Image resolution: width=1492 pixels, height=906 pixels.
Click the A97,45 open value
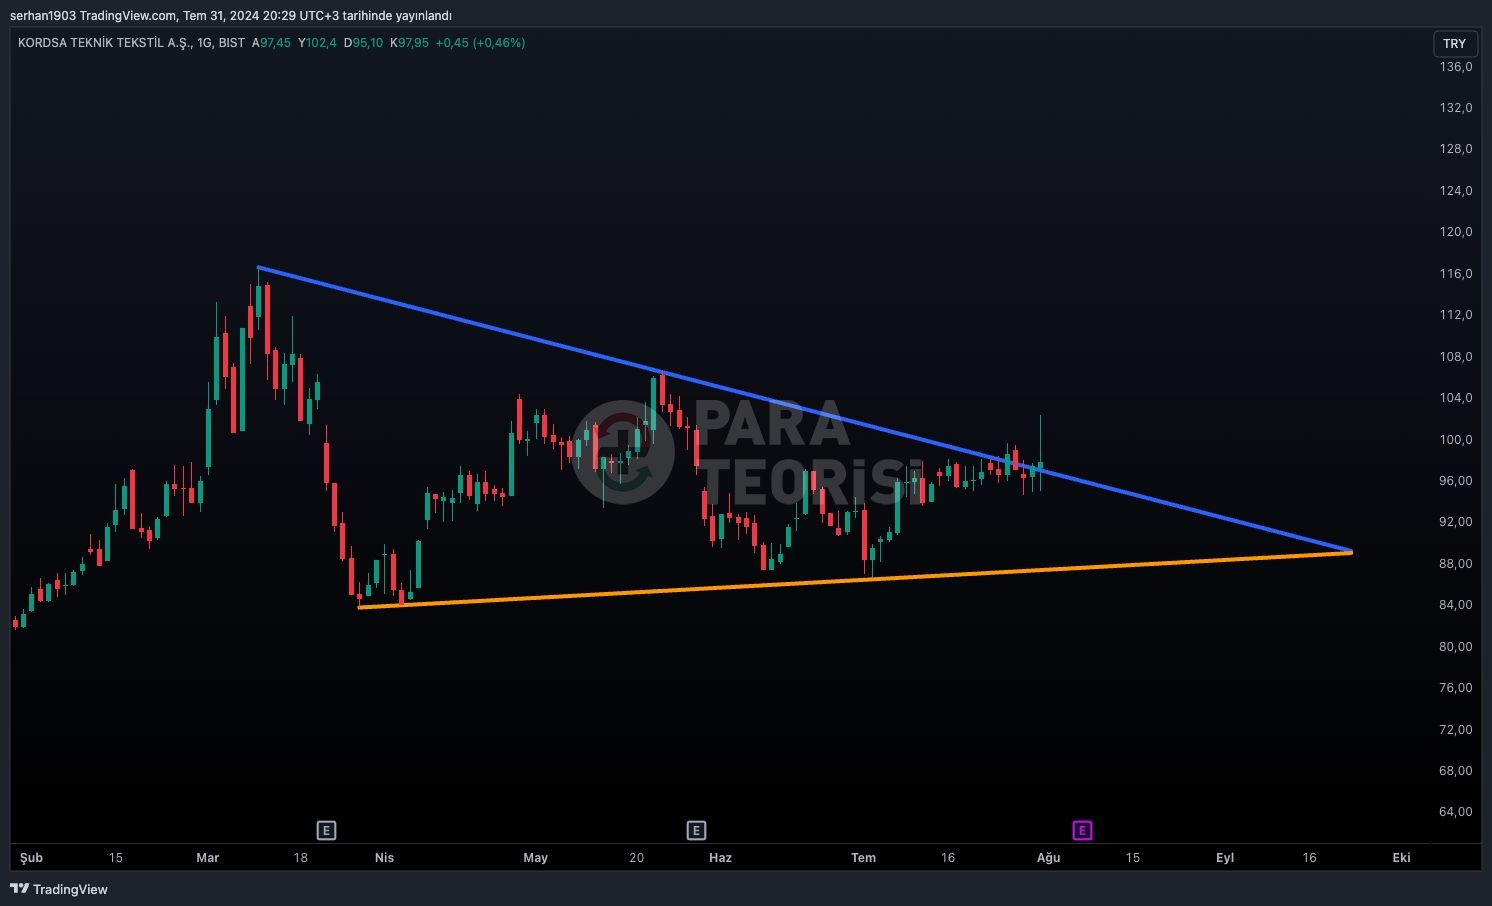point(271,43)
